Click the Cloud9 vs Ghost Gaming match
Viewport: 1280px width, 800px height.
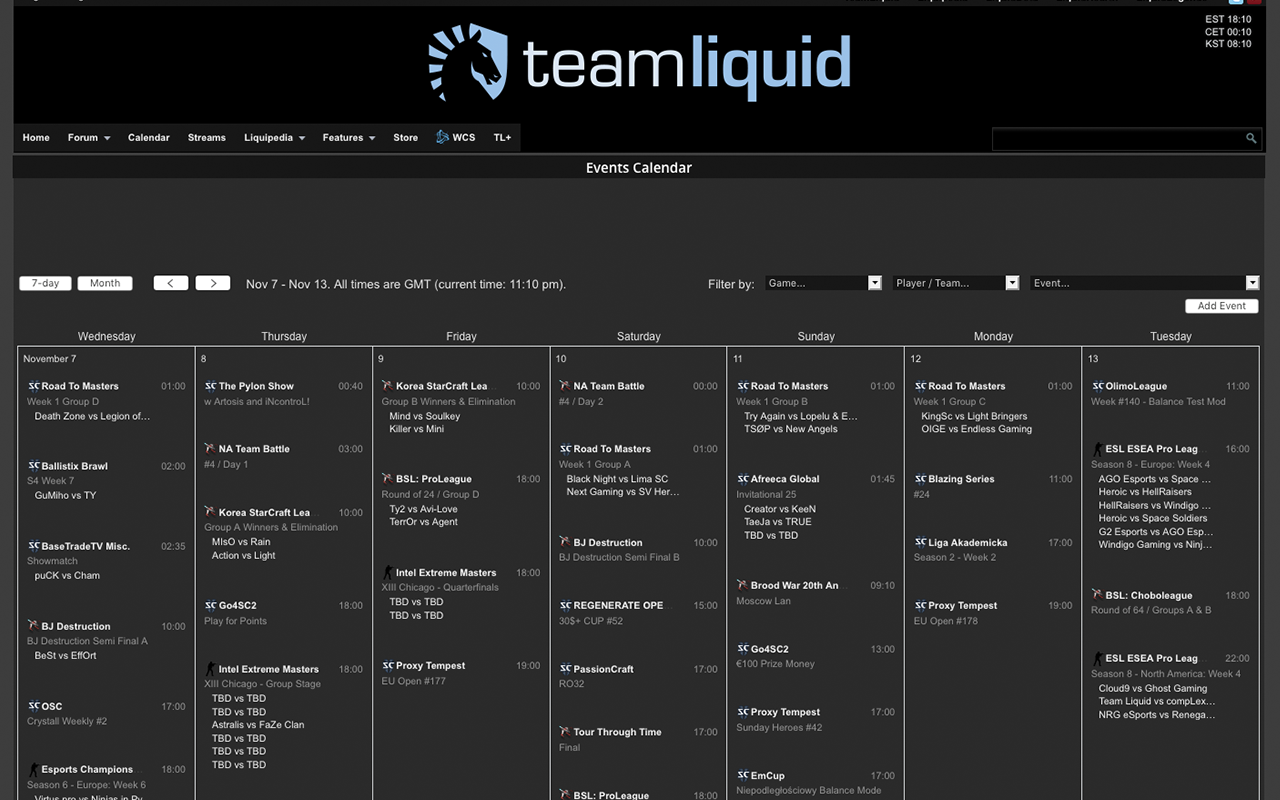click(x=1153, y=688)
